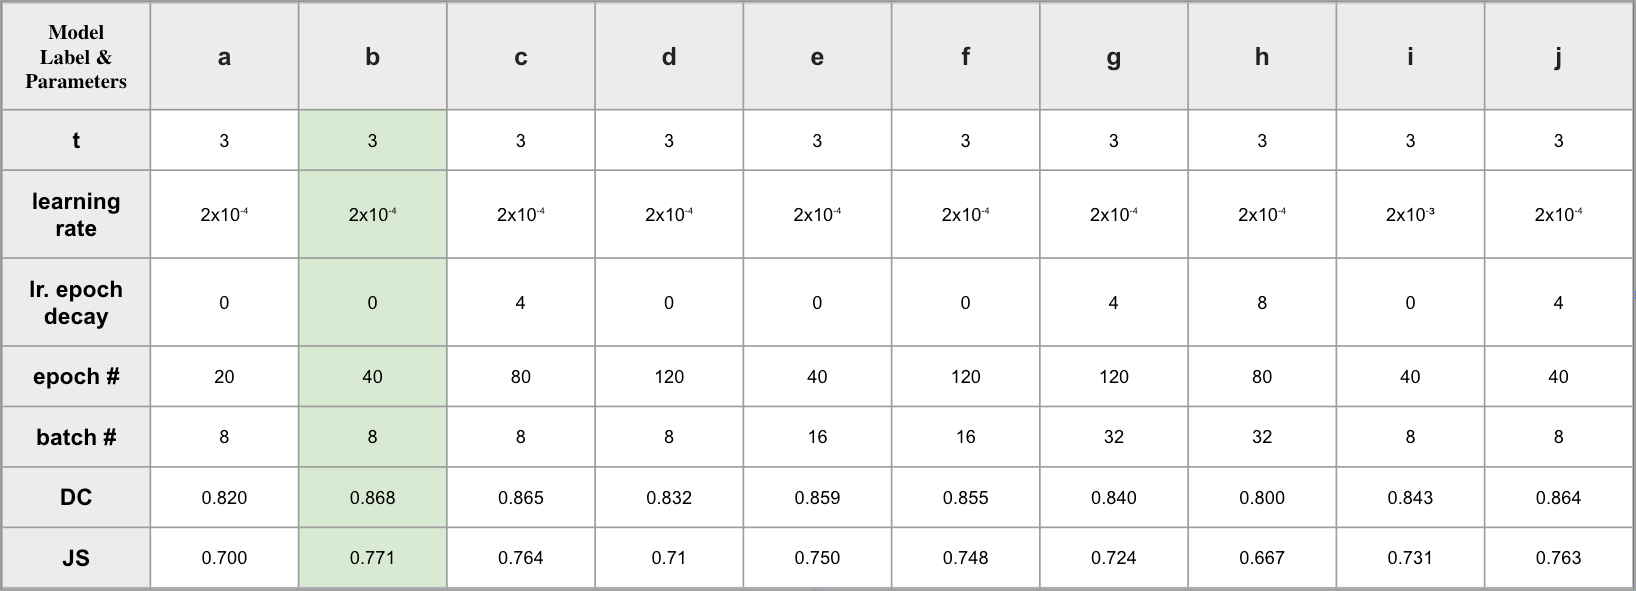
Task: Click the highlighted DC value 0.868
Action: tap(372, 497)
